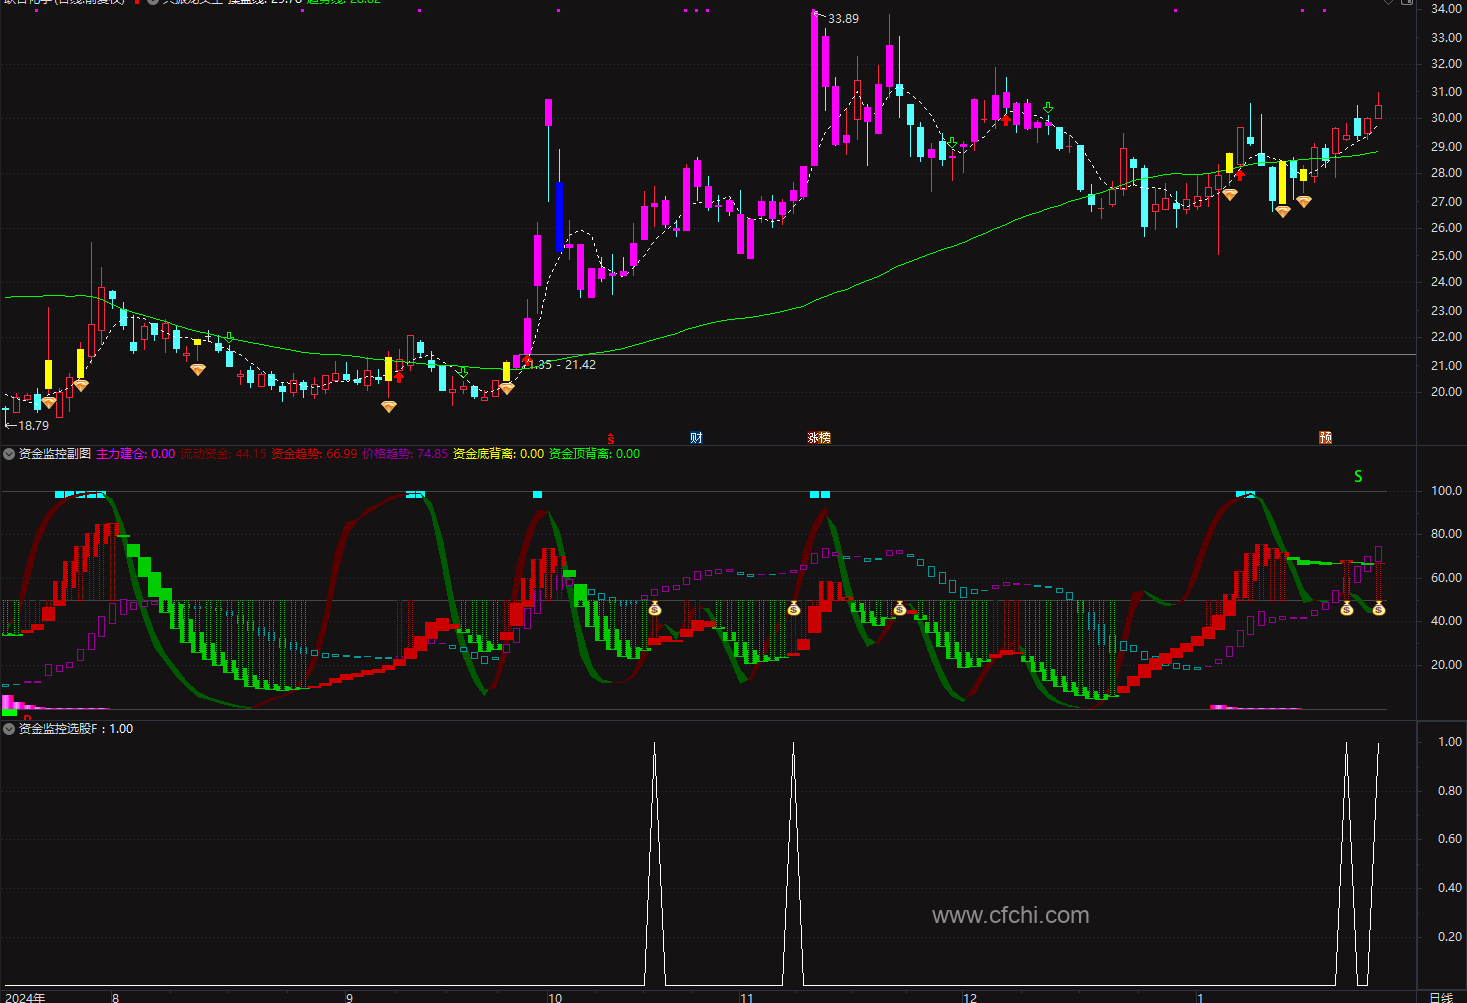Click the December red up arrow near 30.00

[1006, 121]
